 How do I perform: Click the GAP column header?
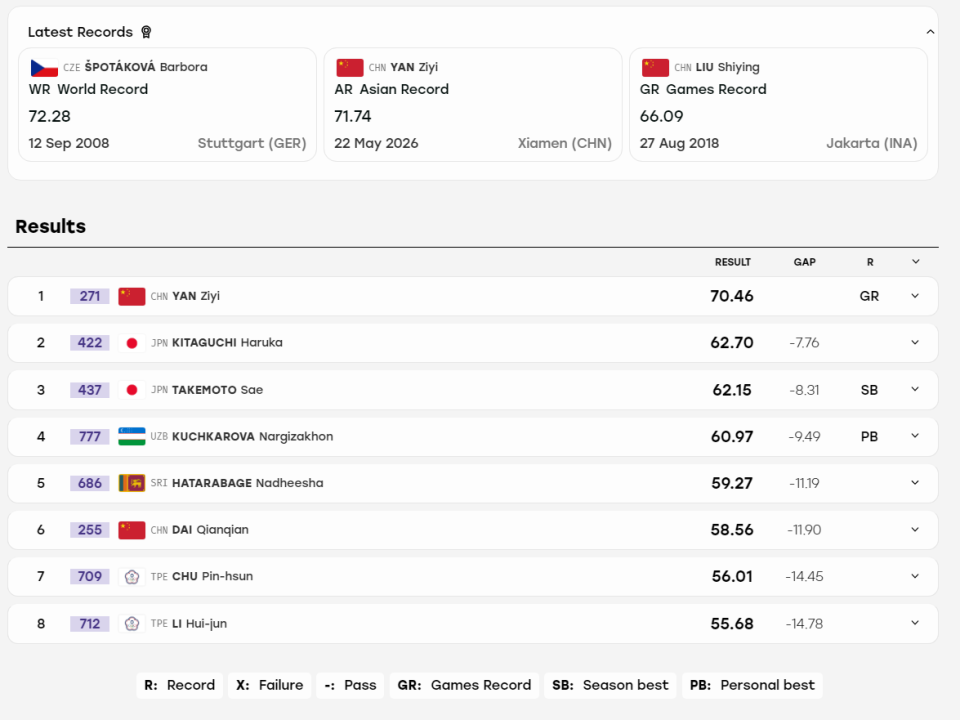[804, 262]
